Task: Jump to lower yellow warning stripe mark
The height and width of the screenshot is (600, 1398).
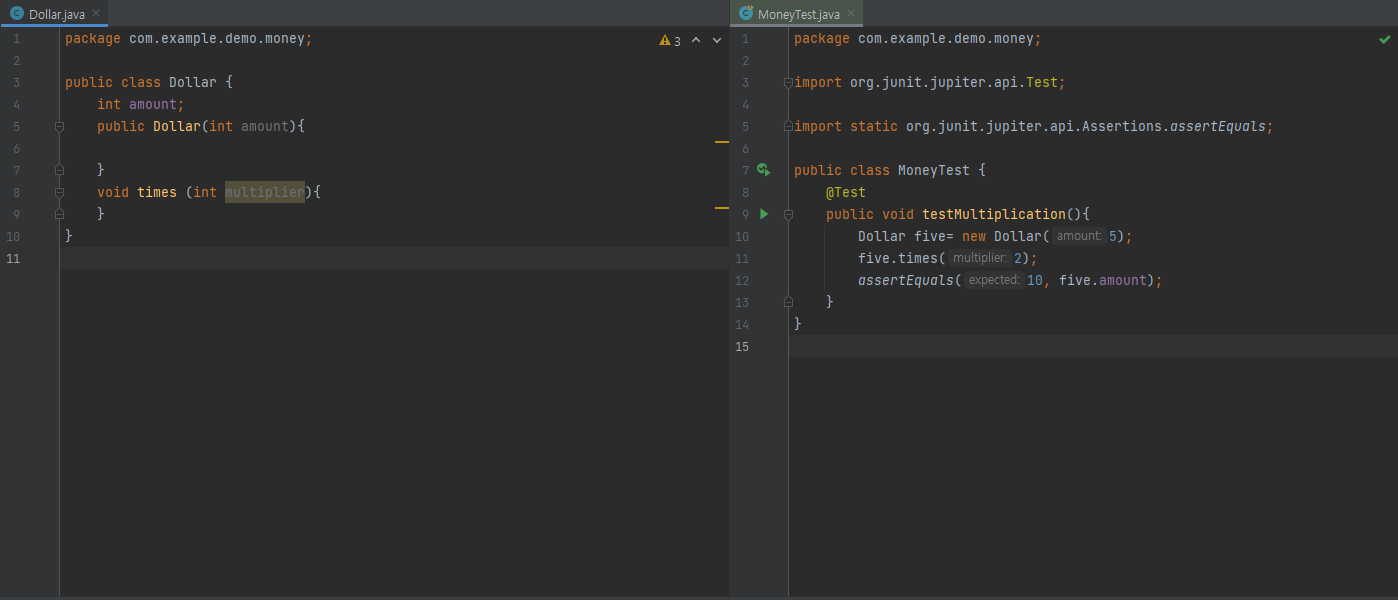Action: click(x=722, y=208)
